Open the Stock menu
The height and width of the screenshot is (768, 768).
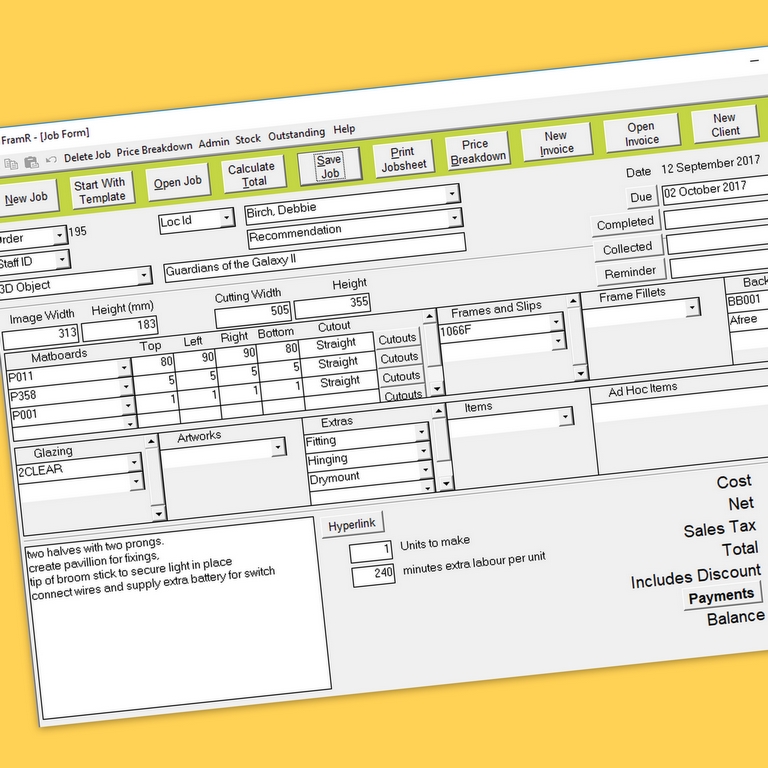click(248, 139)
